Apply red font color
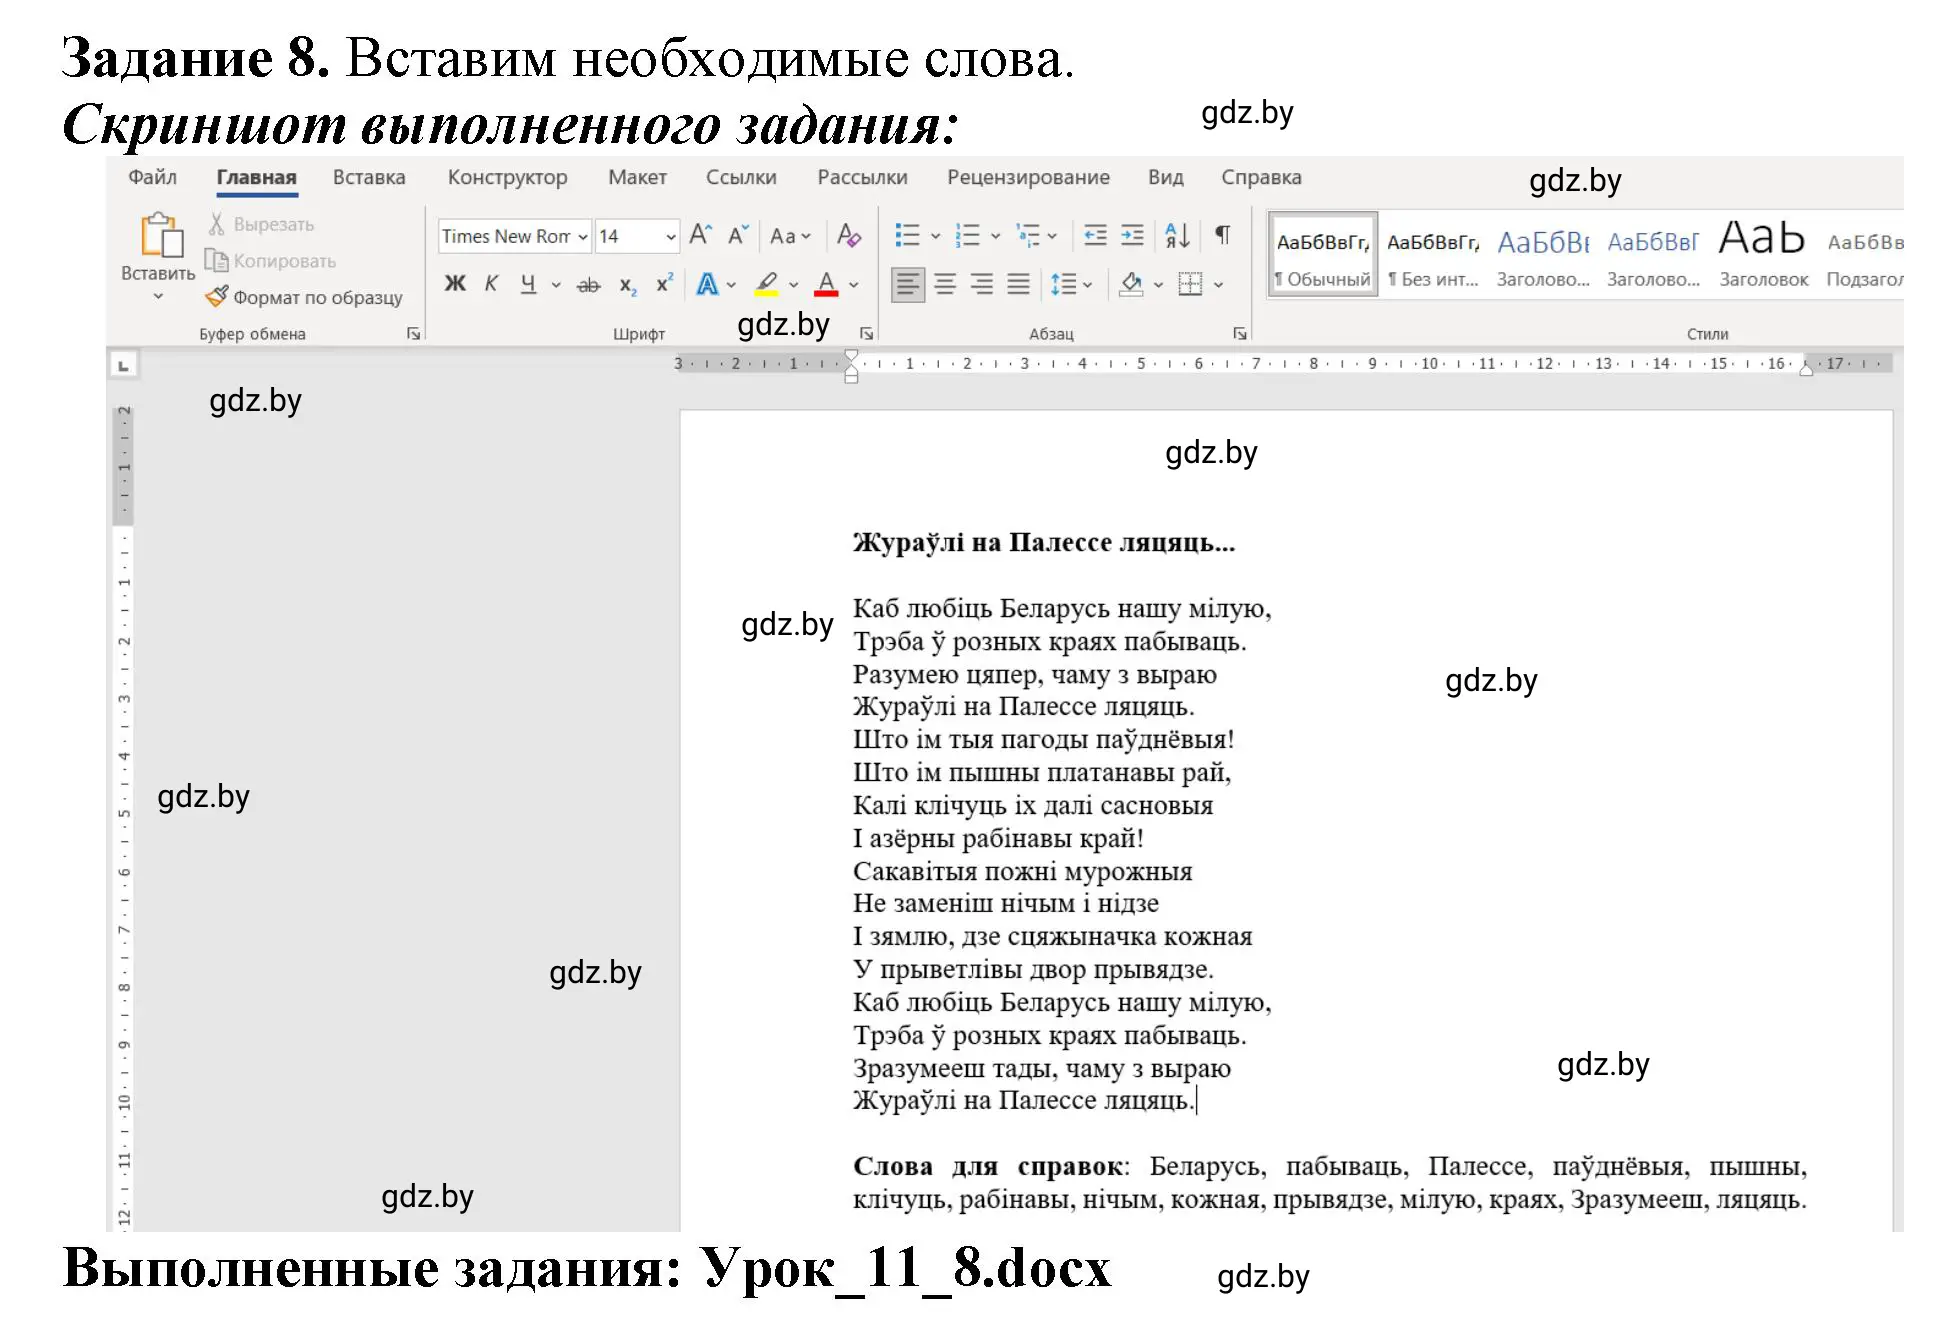Viewport: 1953px width, 1337px height. [x=826, y=285]
